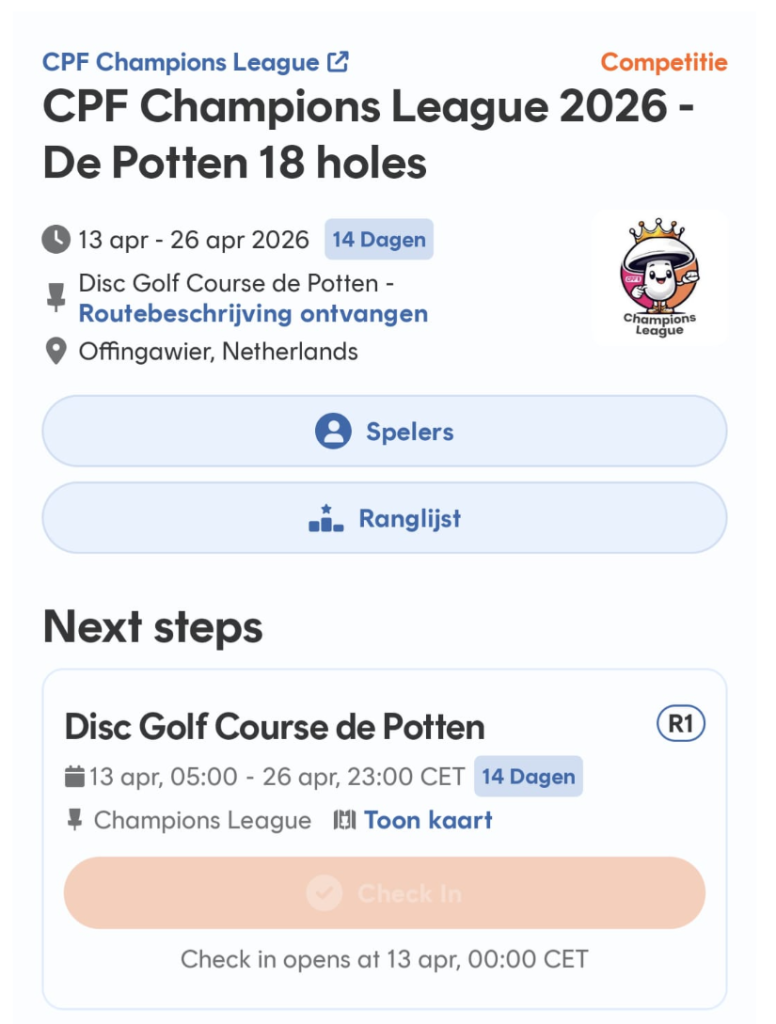The image size is (776, 1024).
Task: Show the course map via Toon kaart
Action: 428,821
